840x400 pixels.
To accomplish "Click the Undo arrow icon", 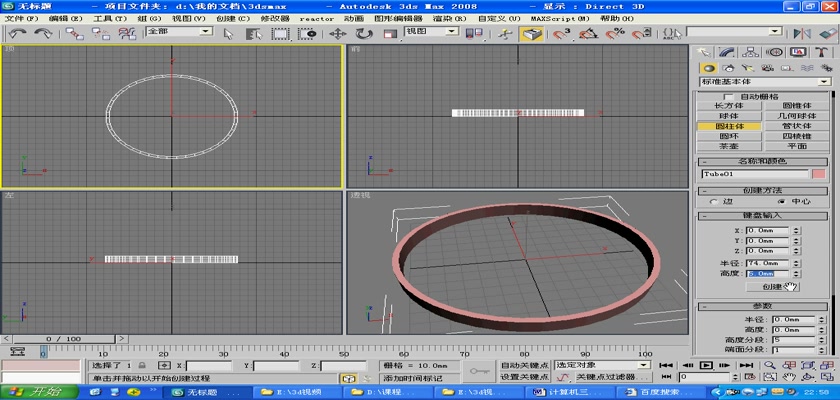I will click(x=17, y=33).
